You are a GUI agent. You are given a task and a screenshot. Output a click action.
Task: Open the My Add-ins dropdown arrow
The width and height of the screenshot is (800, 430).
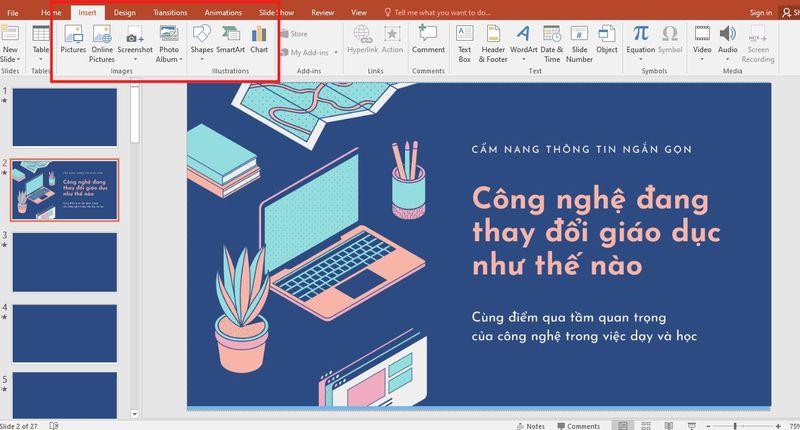[x=336, y=53]
